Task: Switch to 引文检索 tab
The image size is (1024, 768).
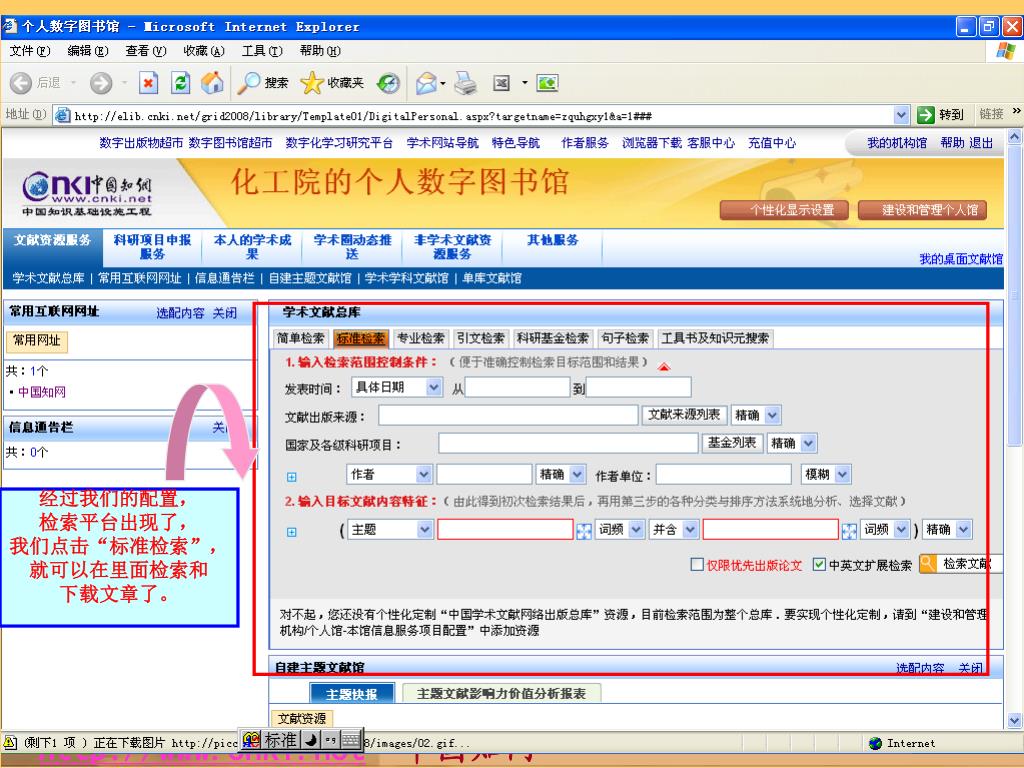Action: [x=481, y=338]
